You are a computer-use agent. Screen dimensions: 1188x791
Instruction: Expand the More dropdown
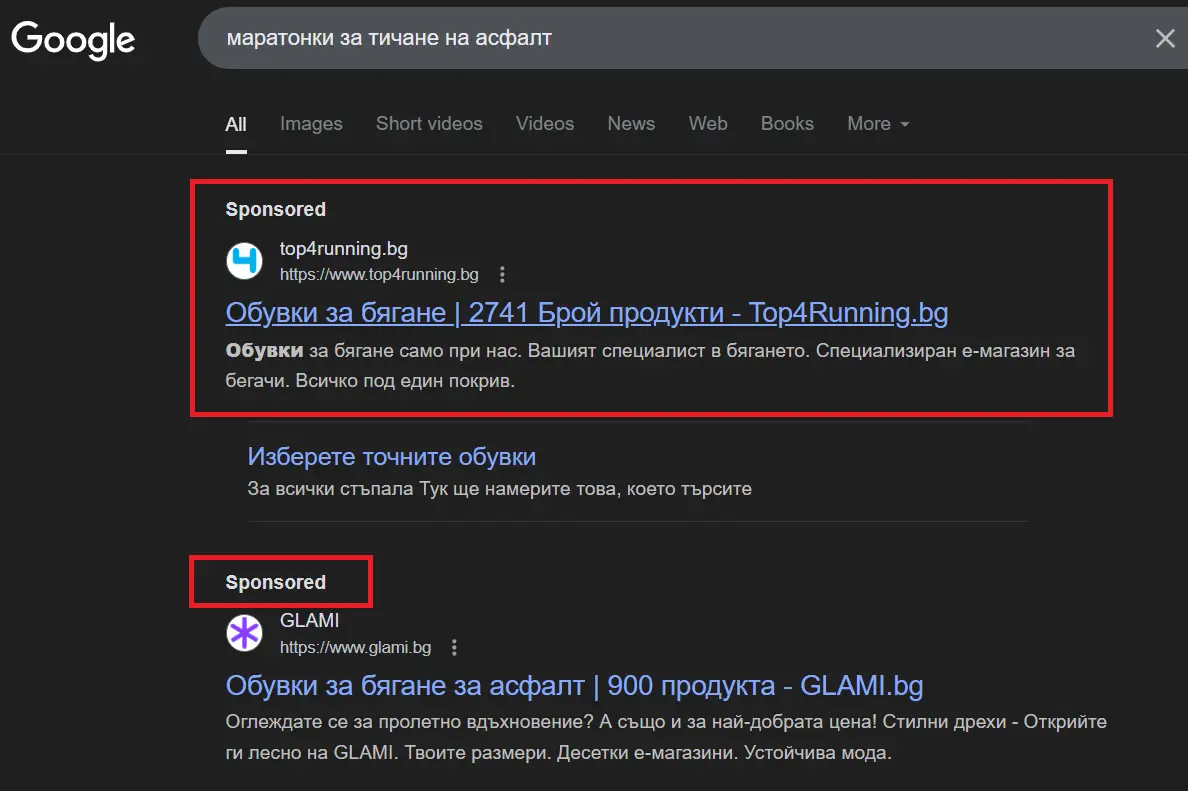(x=877, y=123)
